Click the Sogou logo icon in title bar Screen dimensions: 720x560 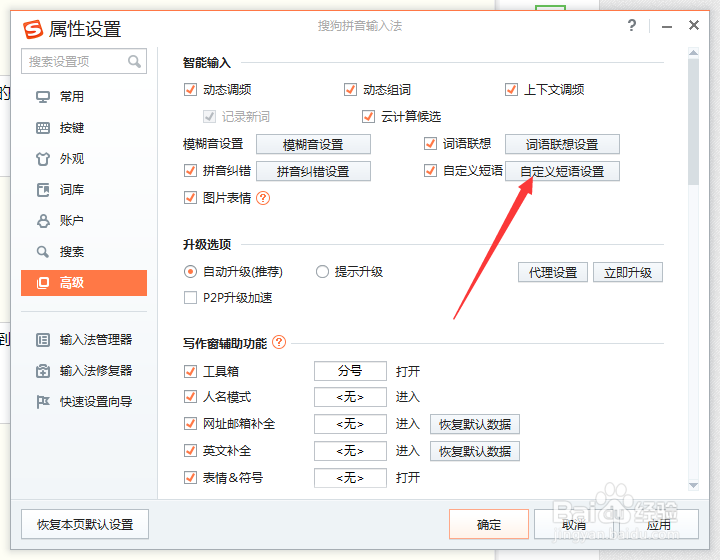click(33, 29)
